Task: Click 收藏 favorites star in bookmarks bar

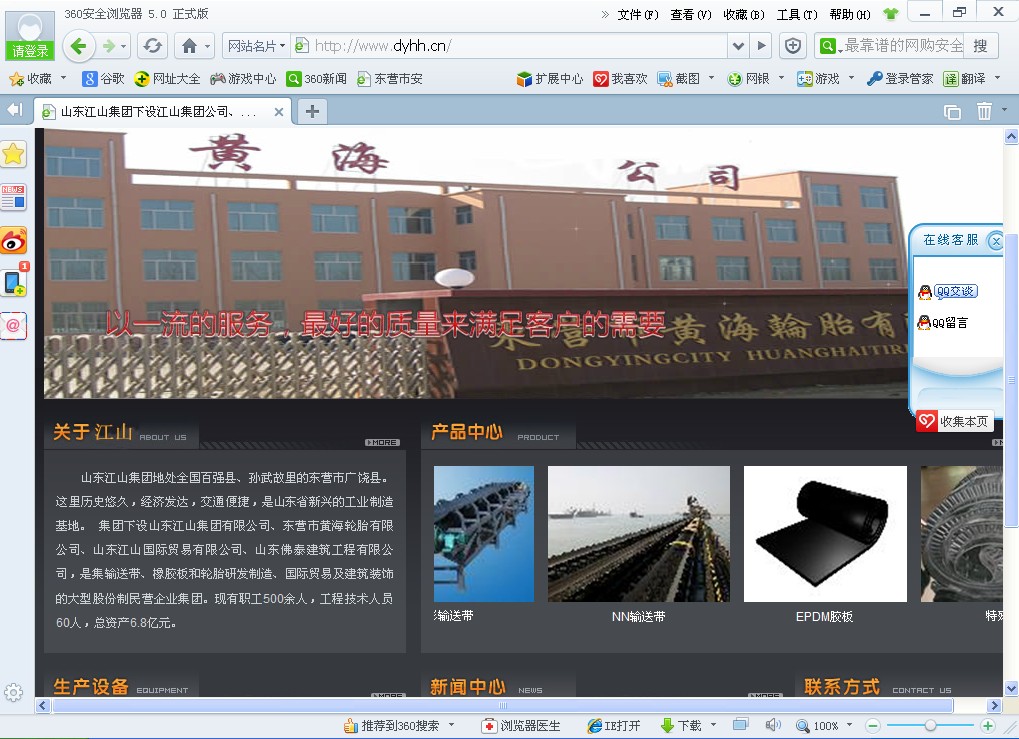Action: tap(31, 79)
